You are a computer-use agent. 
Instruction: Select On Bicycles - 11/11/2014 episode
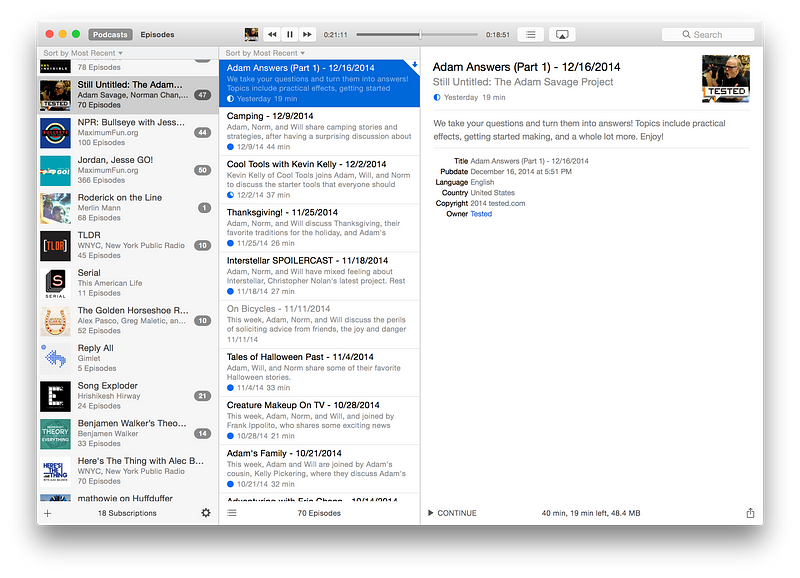[x=319, y=324]
